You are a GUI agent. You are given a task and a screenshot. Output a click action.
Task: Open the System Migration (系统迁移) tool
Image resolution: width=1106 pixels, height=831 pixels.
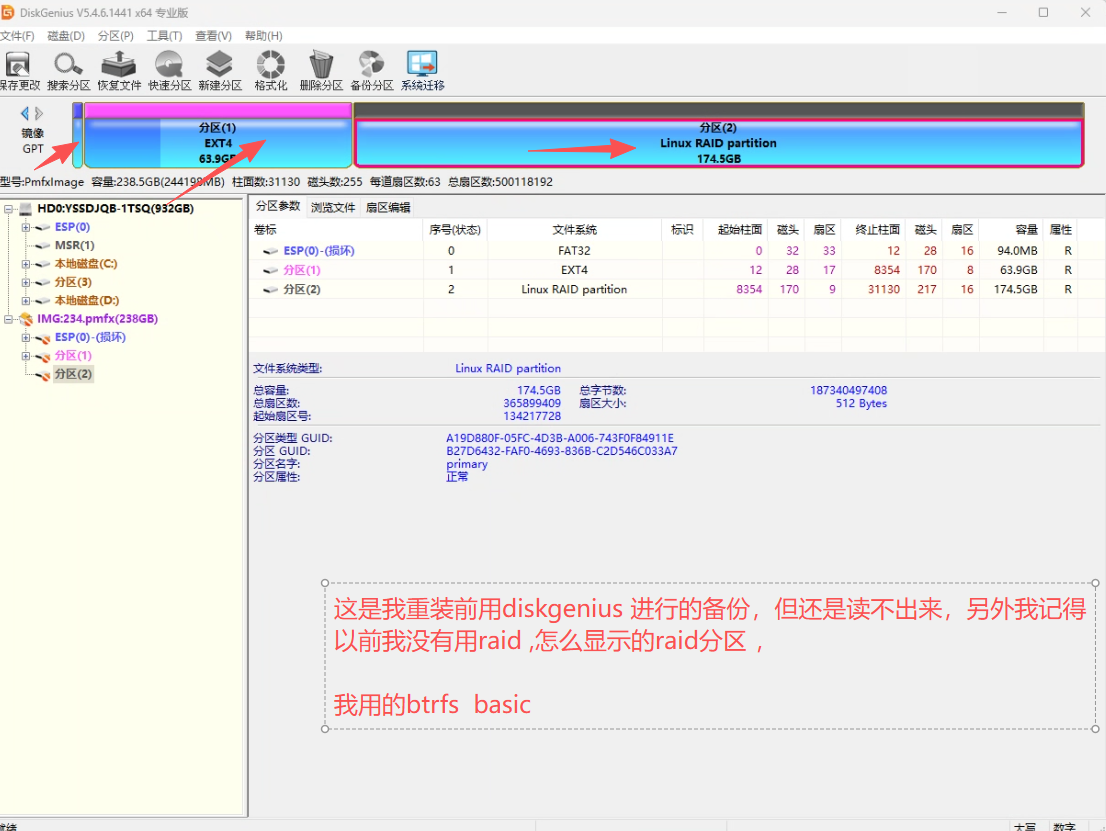(422, 64)
